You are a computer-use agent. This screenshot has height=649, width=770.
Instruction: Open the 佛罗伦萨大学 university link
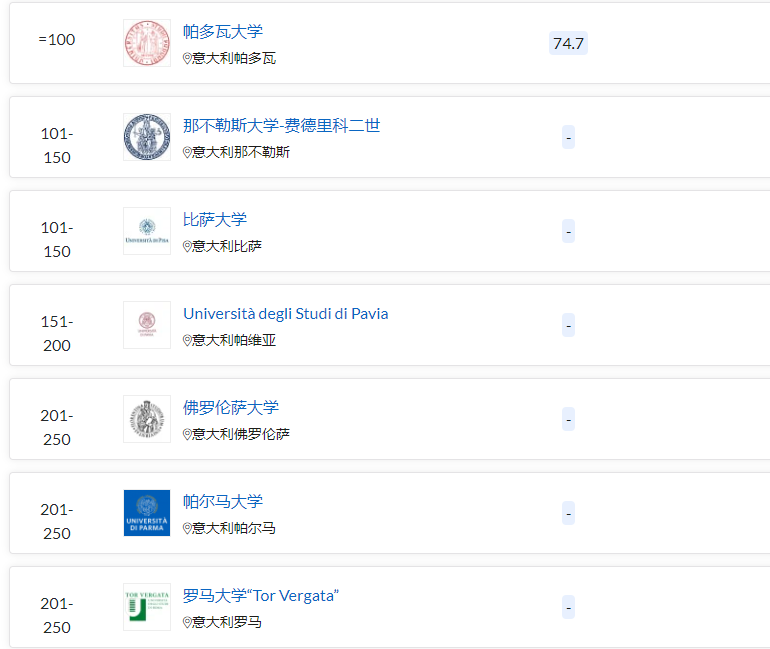(231, 407)
